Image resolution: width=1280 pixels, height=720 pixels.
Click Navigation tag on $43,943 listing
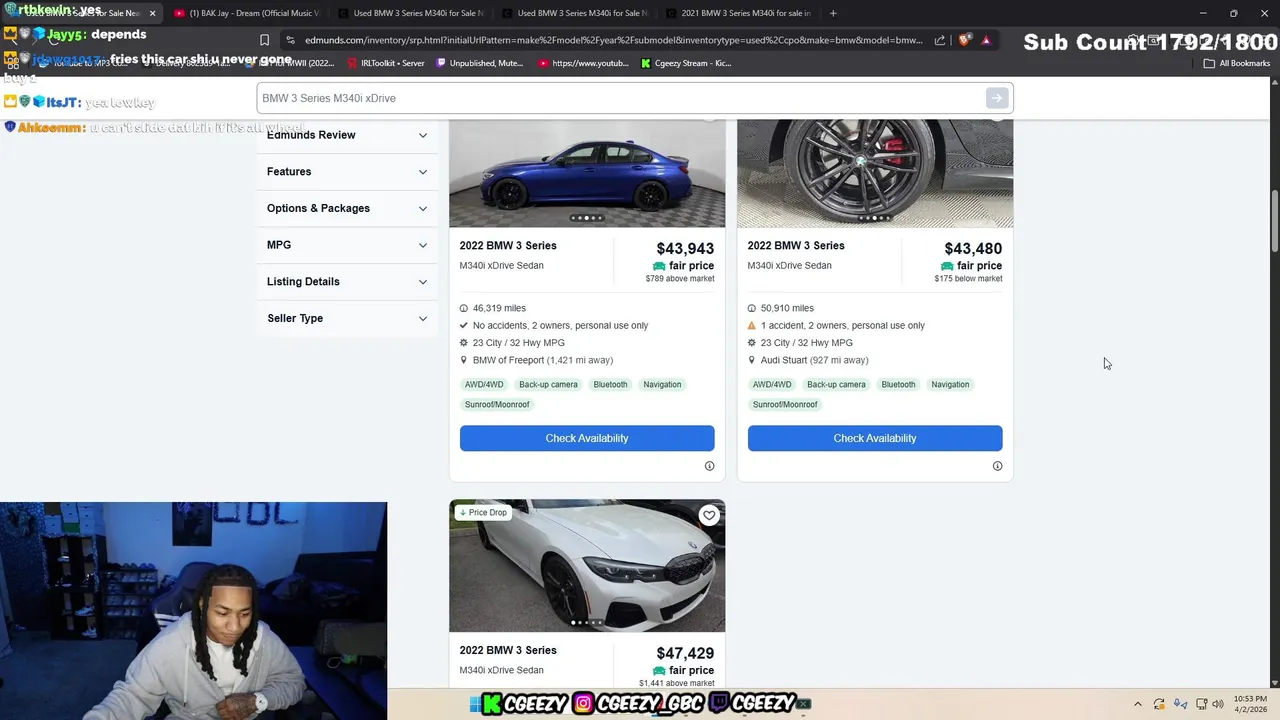pos(662,385)
